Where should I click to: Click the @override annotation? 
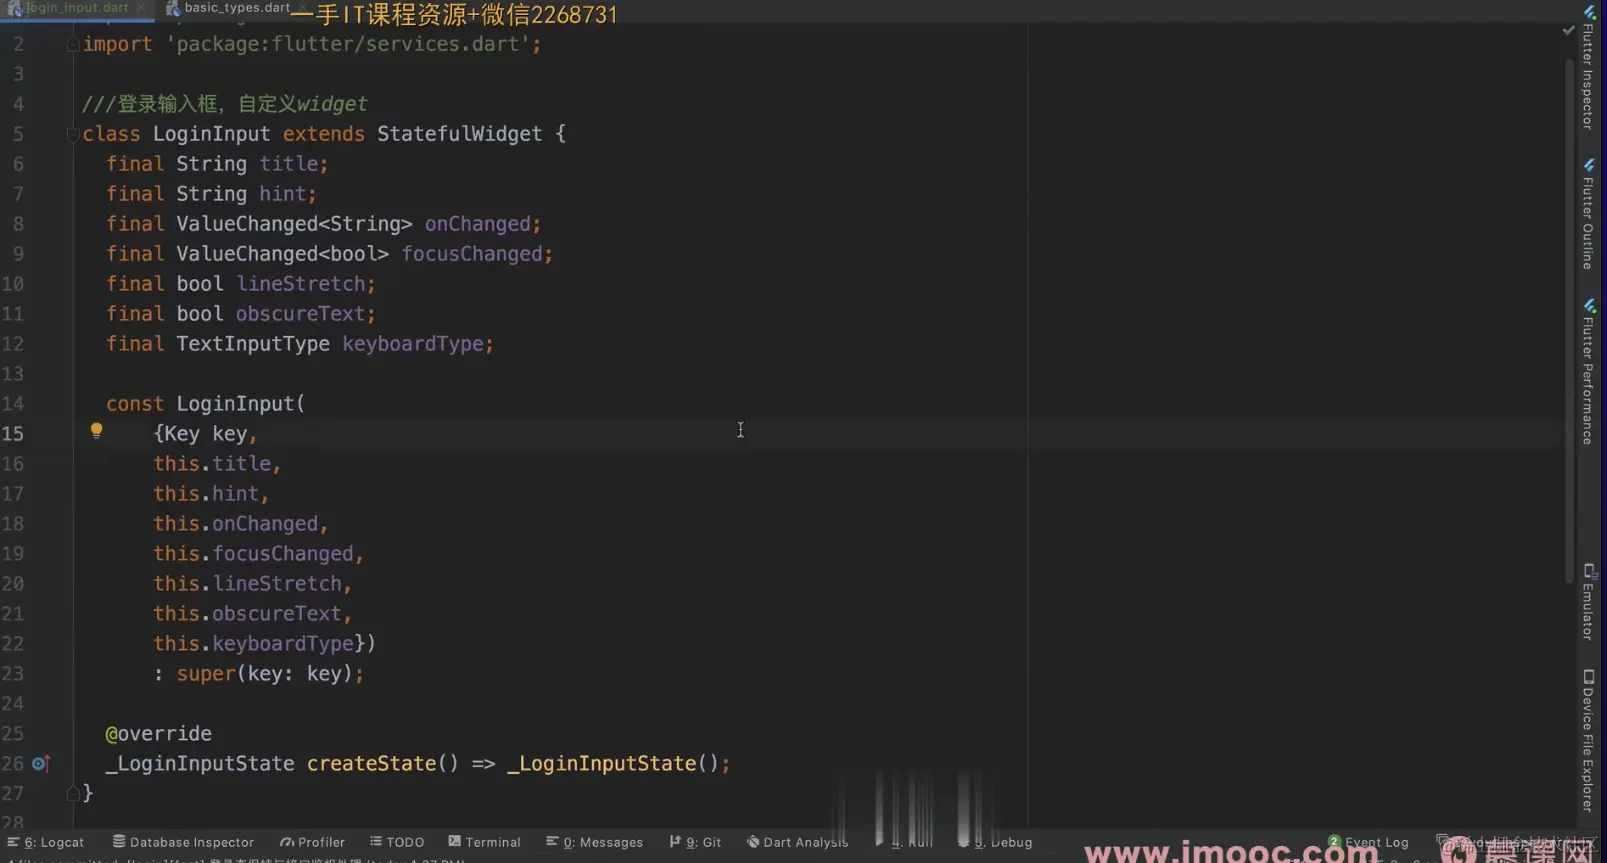click(158, 734)
